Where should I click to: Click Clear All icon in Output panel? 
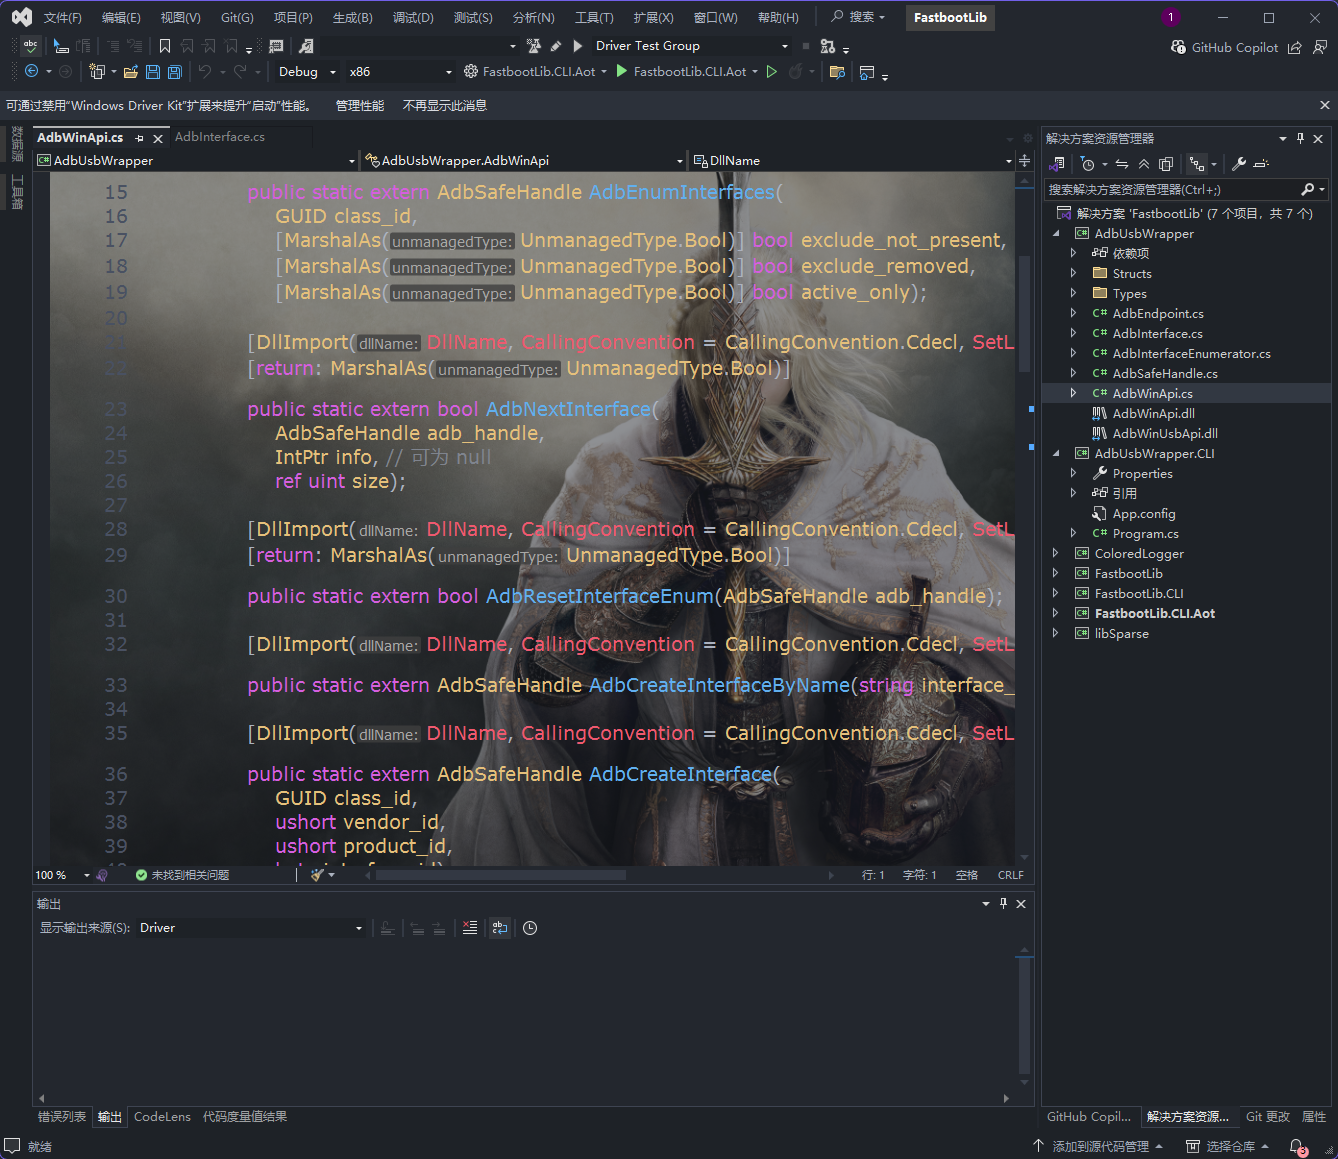tap(470, 928)
